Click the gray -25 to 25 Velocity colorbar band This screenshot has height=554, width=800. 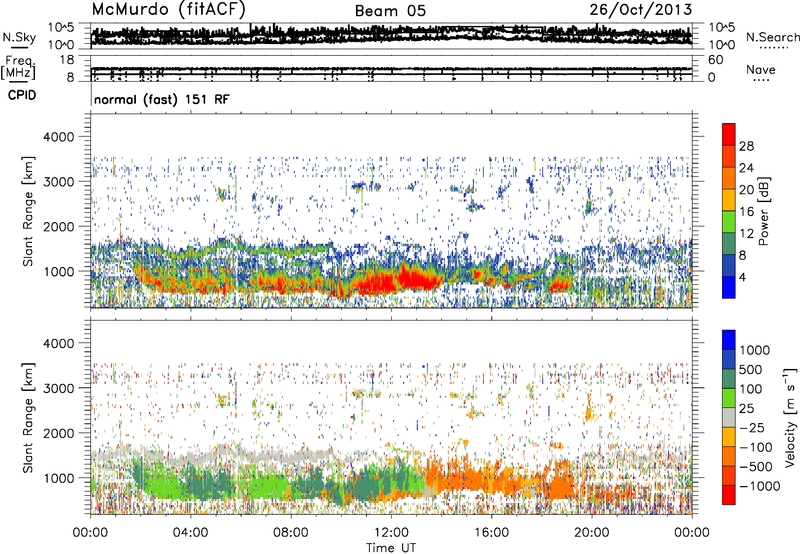click(729, 418)
